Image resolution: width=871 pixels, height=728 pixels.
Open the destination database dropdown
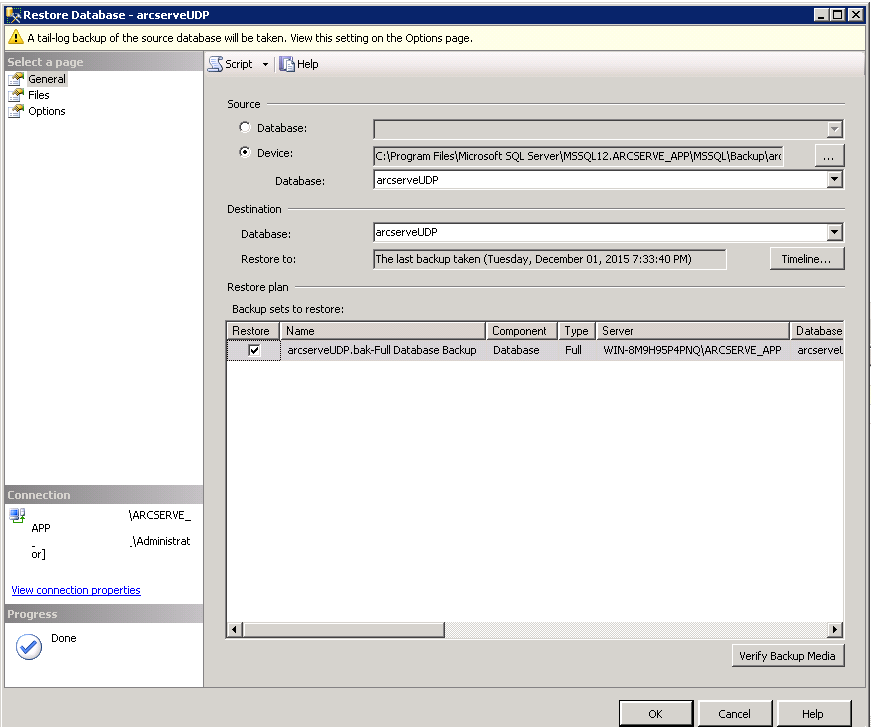click(x=836, y=232)
